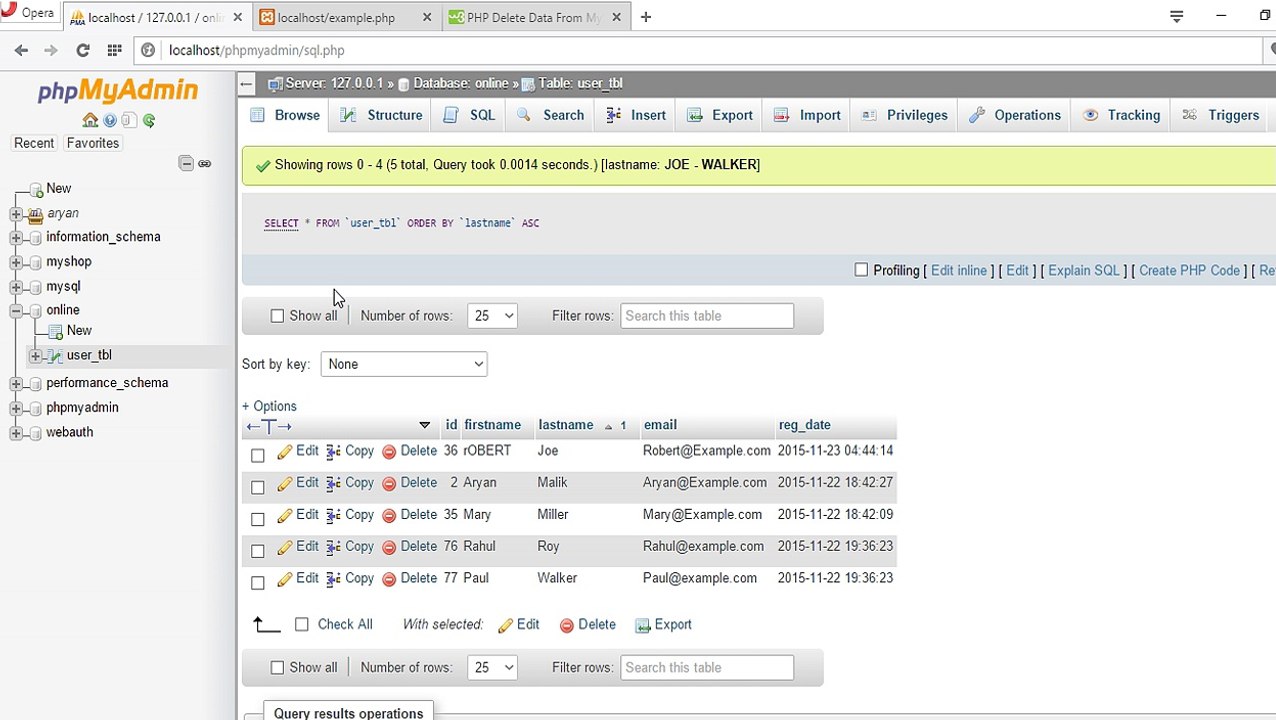The image size is (1276, 720).
Task: Click the New table icon under online
Action: [56, 331]
